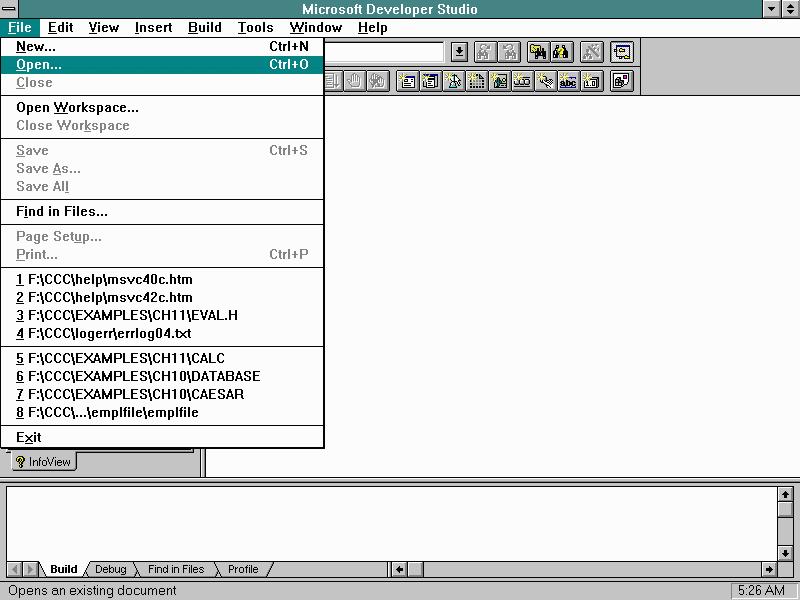Click the Find in Files binoculars toolbar icon
Screen dimensions: 800x600
point(538,52)
